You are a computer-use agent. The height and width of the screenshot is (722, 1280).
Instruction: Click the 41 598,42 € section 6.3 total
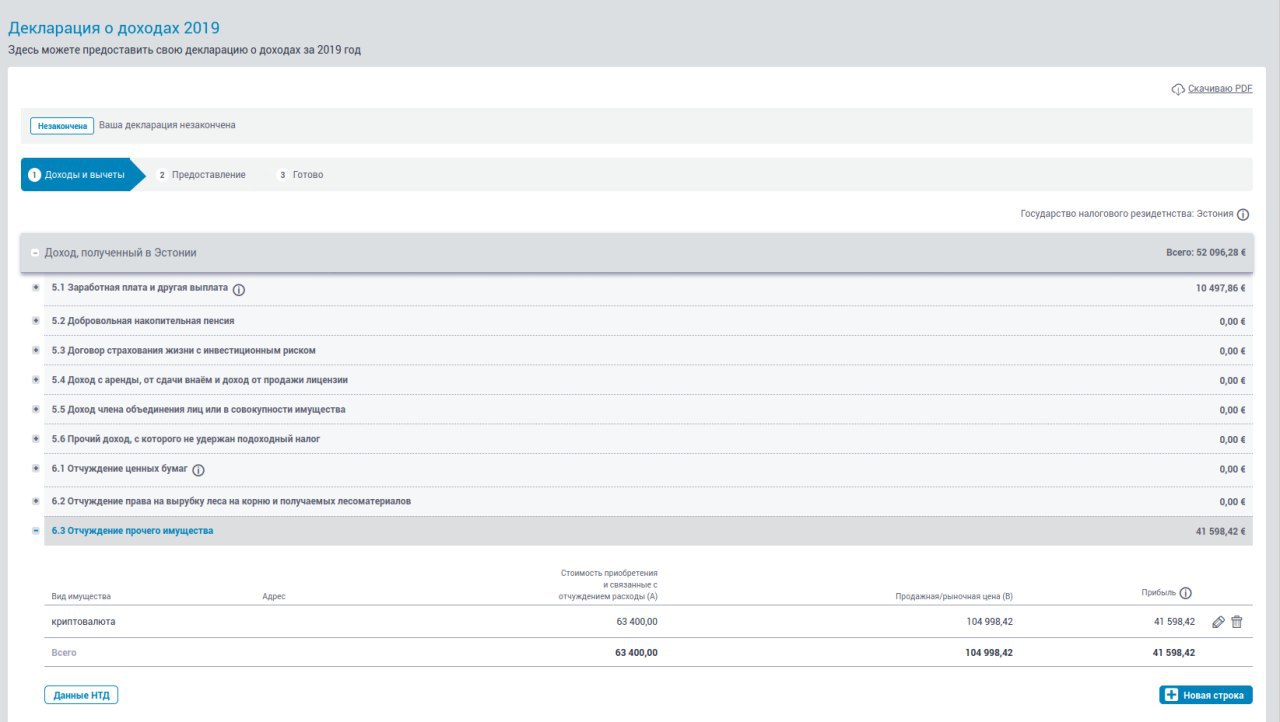point(1220,531)
